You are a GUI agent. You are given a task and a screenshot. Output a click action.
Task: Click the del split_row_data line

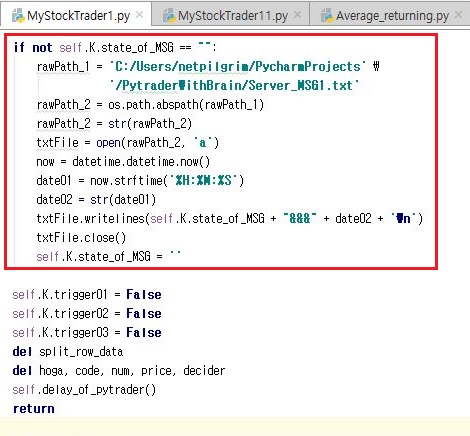68,352
